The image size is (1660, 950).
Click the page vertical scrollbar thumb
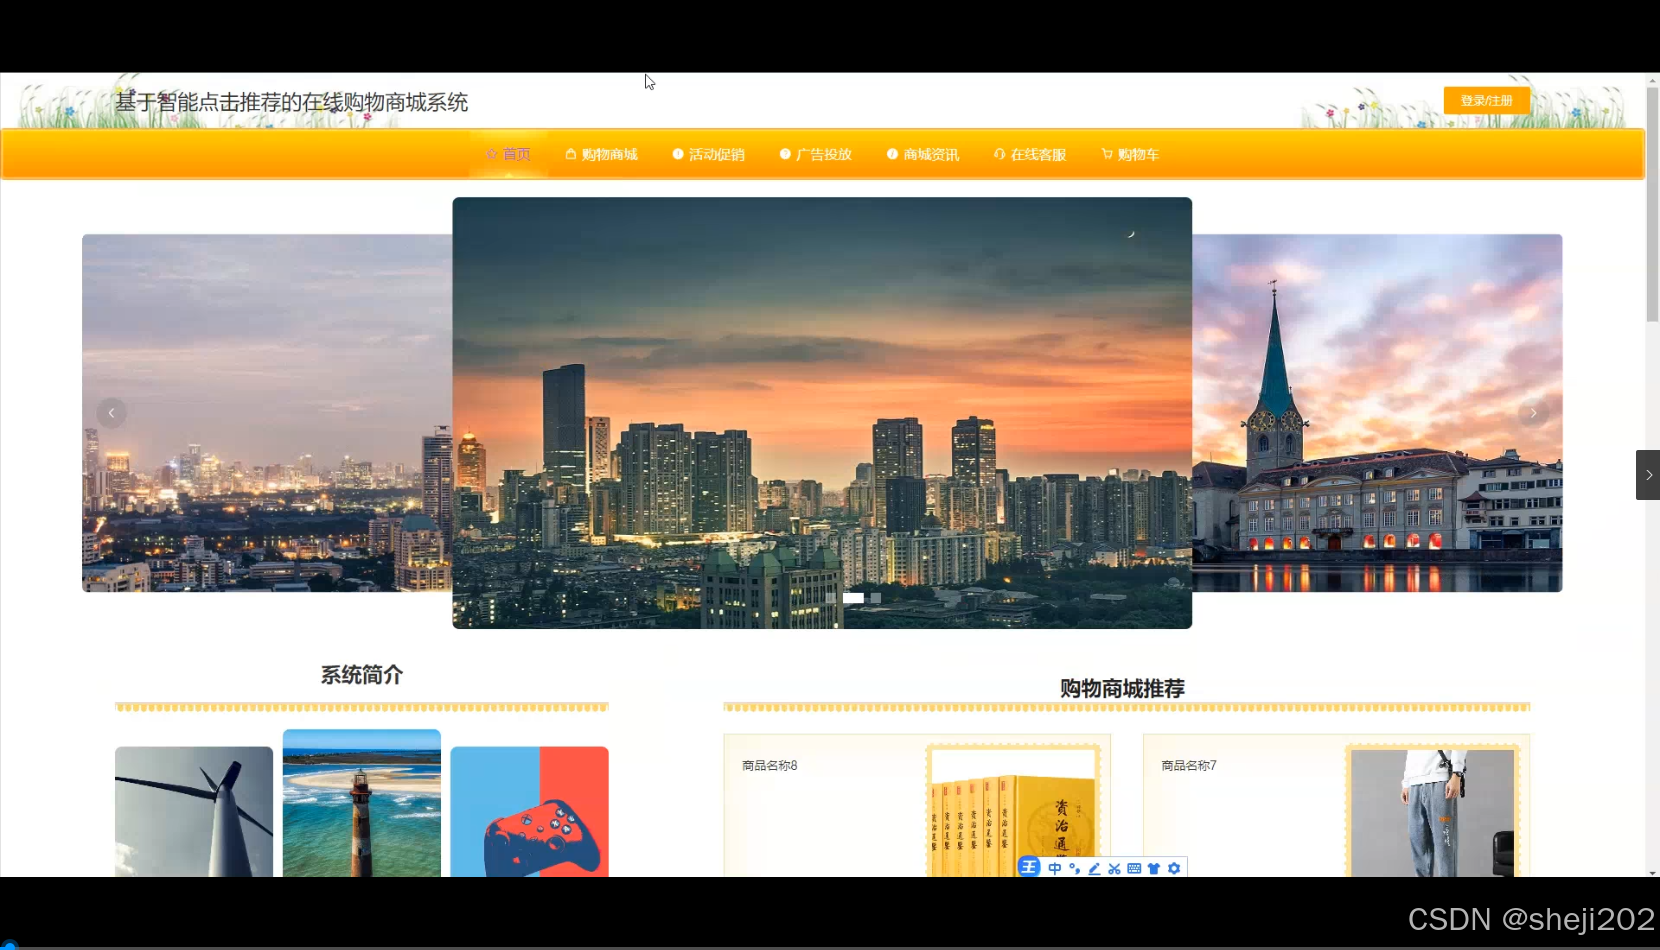coord(1652,205)
